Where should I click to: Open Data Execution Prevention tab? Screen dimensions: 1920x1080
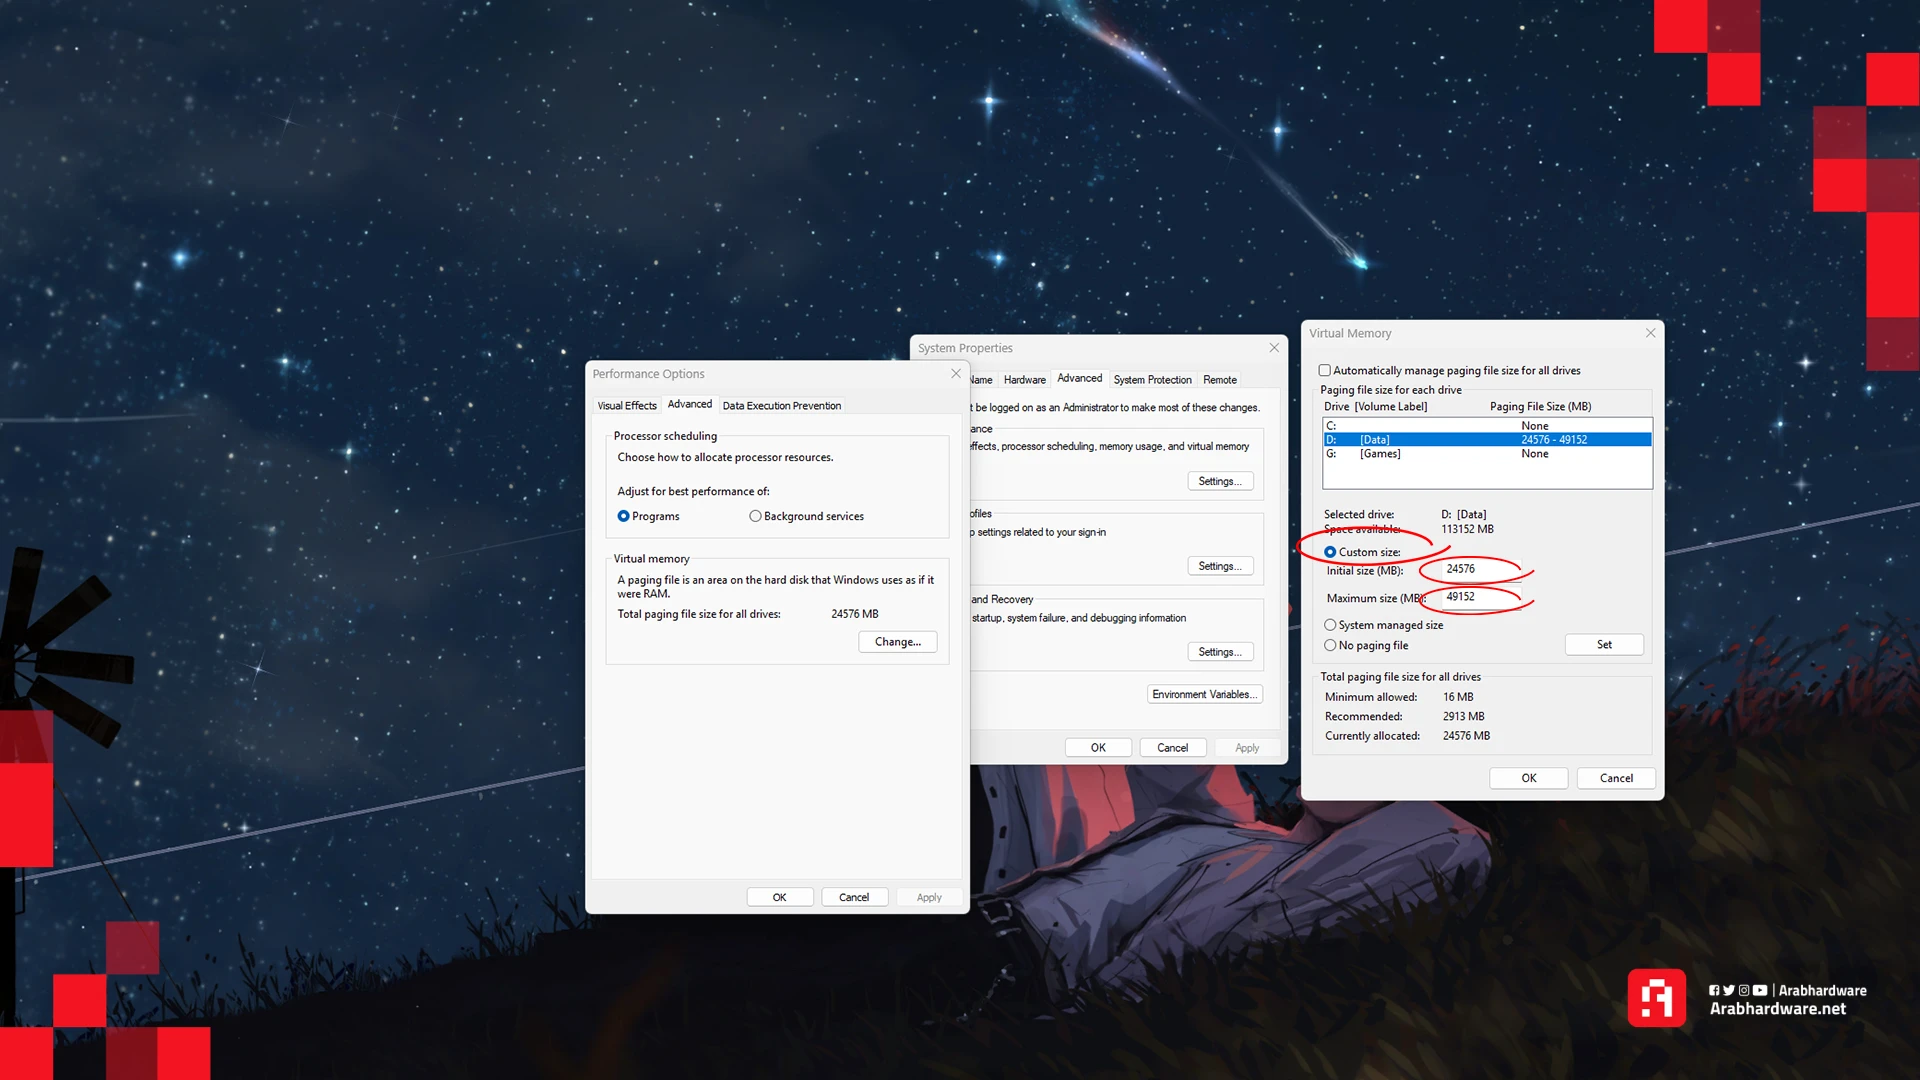pos(781,406)
